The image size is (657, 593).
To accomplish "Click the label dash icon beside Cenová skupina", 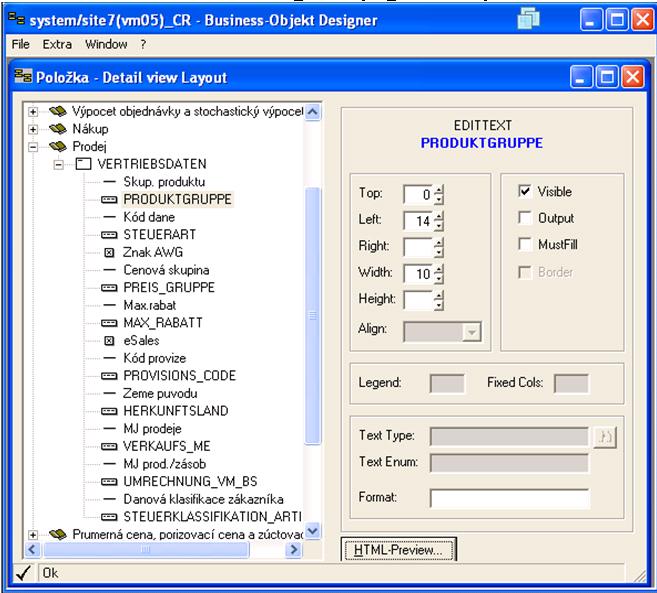I will tap(109, 270).
